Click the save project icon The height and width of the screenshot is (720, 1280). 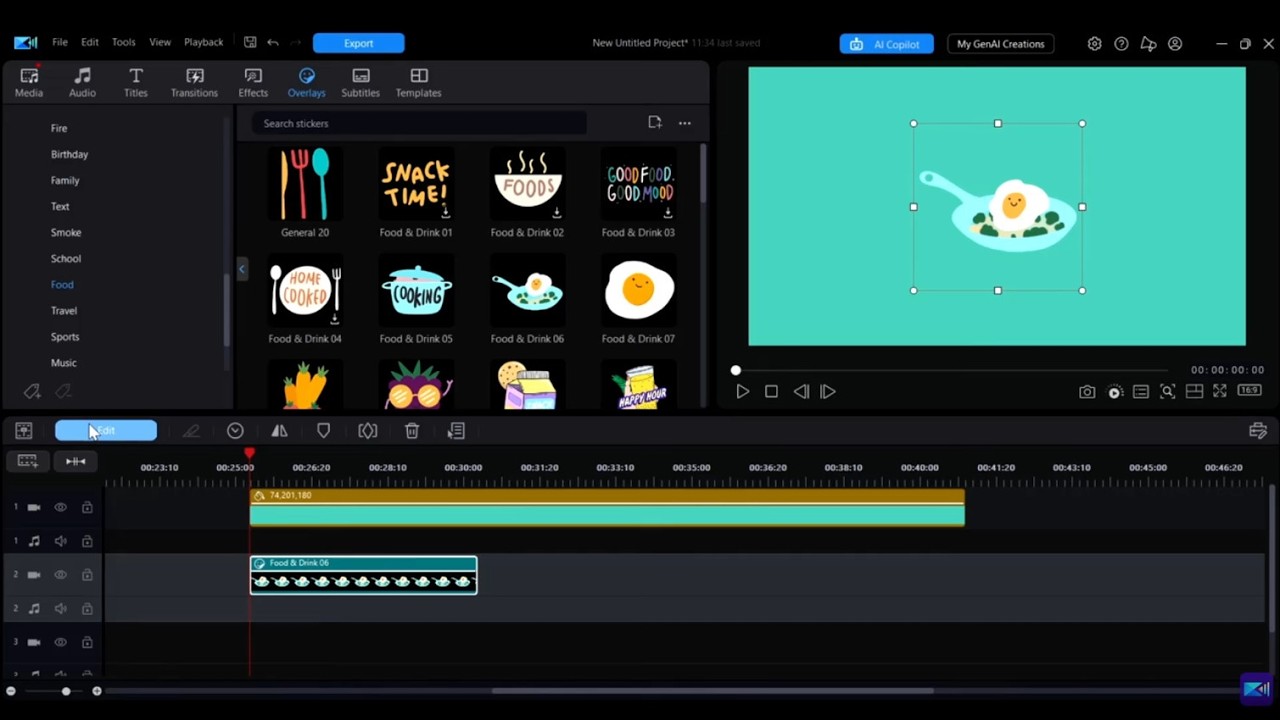pyautogui.click(x=250, y=43)
